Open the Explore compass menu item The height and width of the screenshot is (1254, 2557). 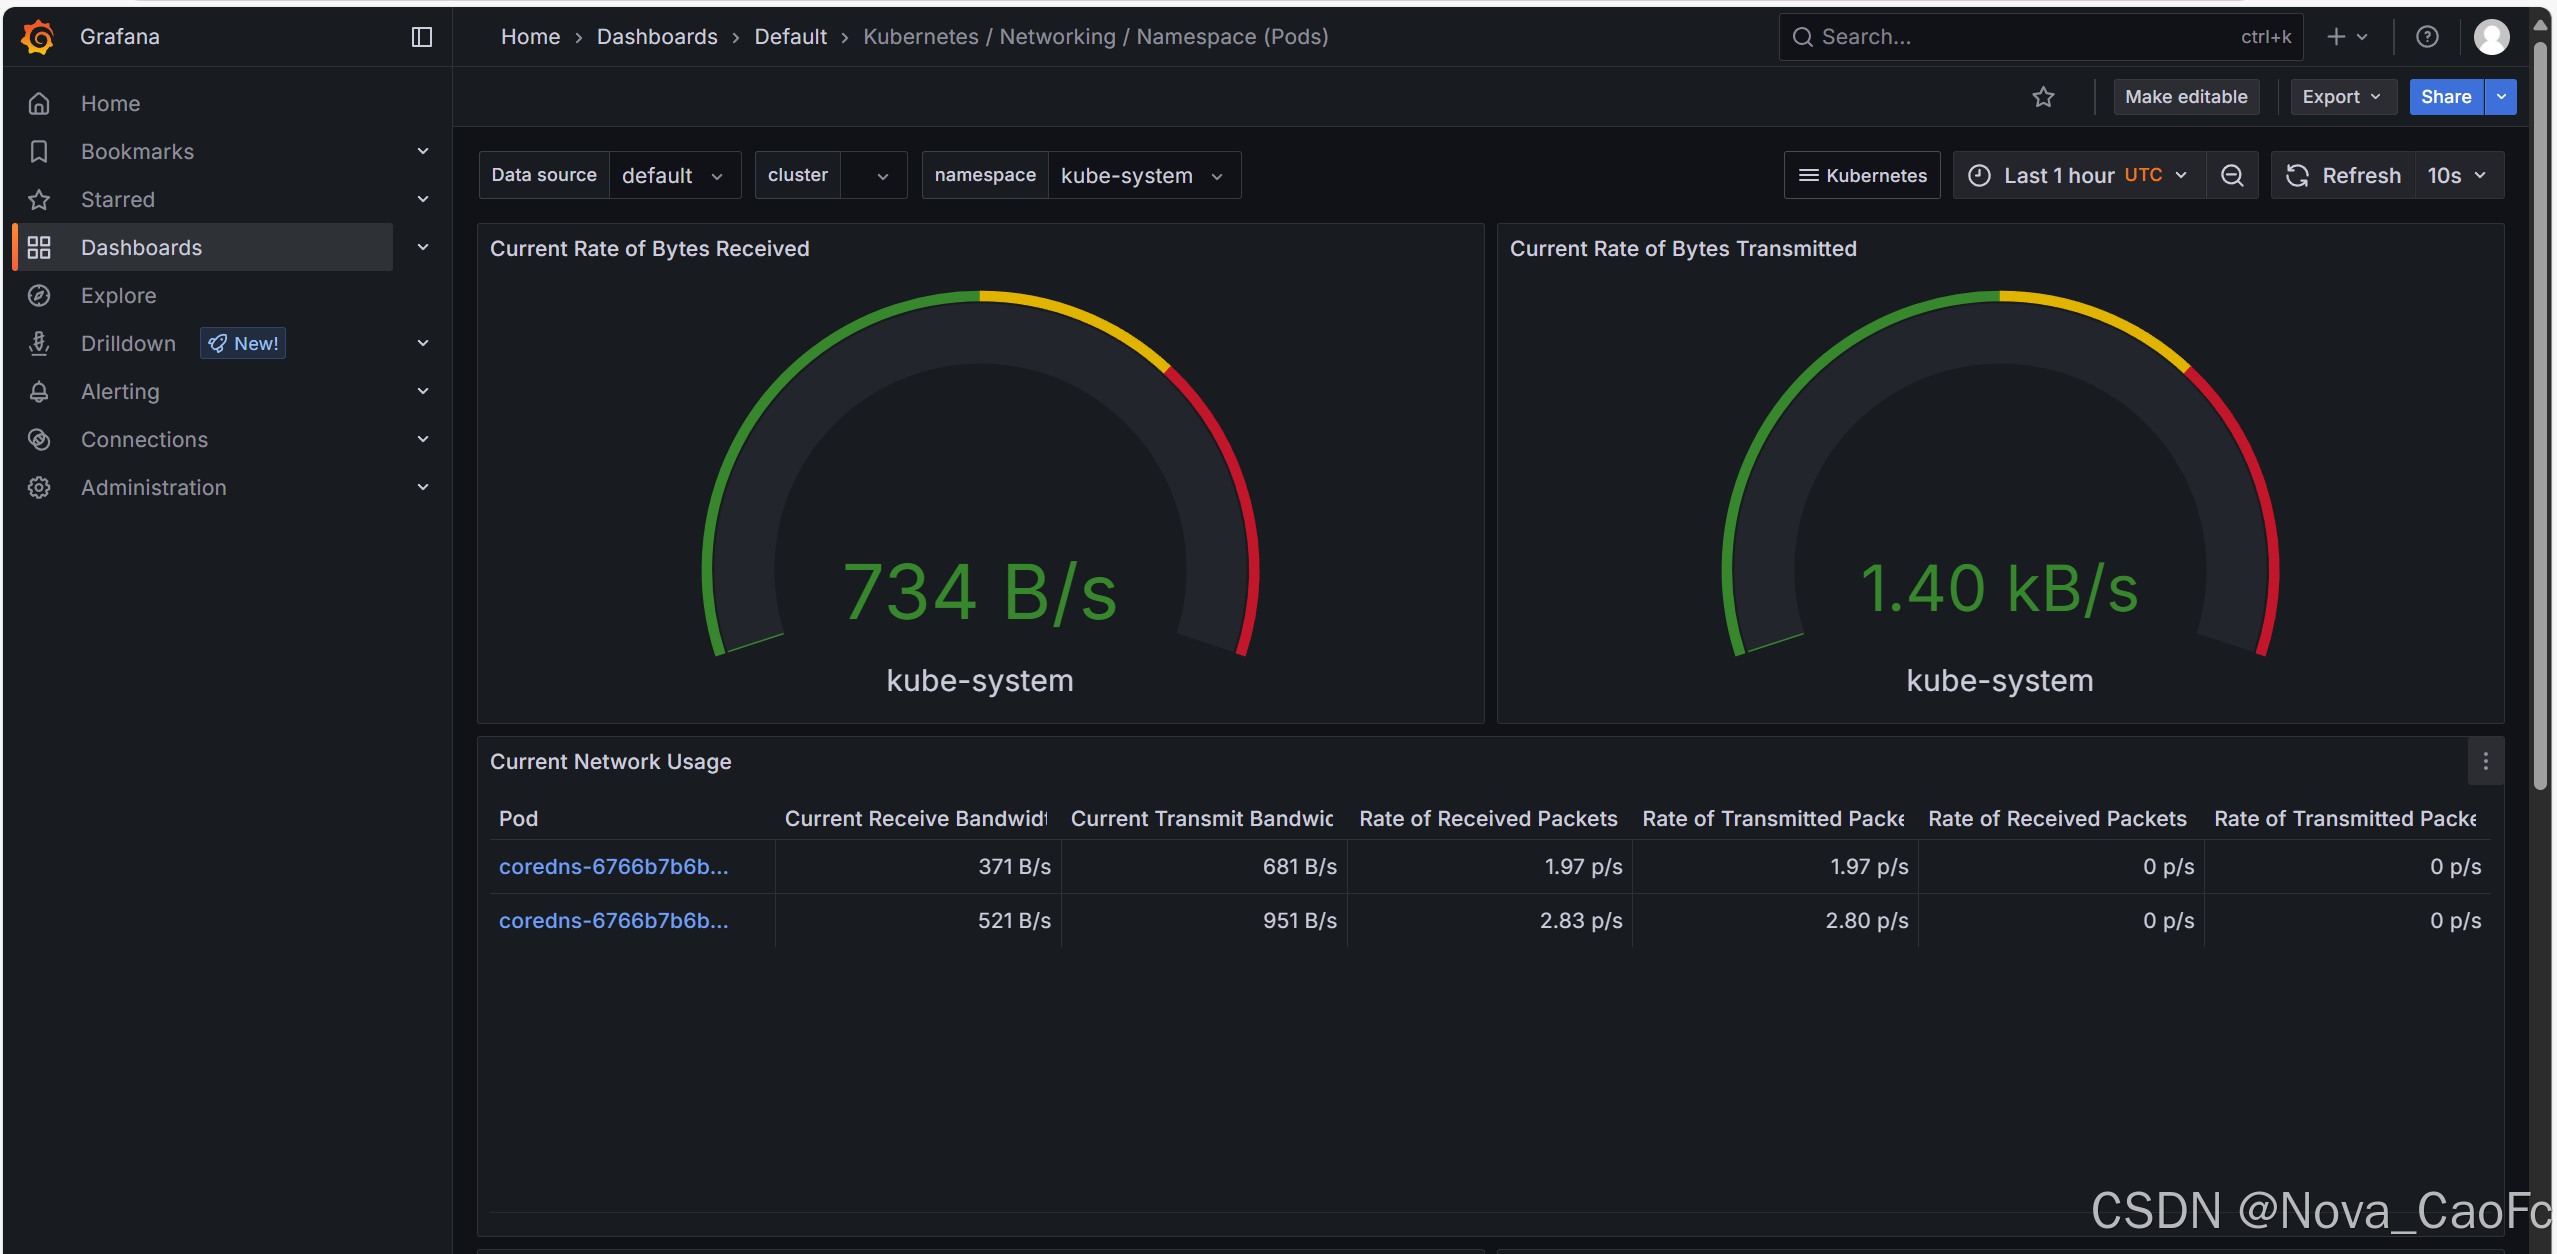pyautogui.click(x=118, y=296)
